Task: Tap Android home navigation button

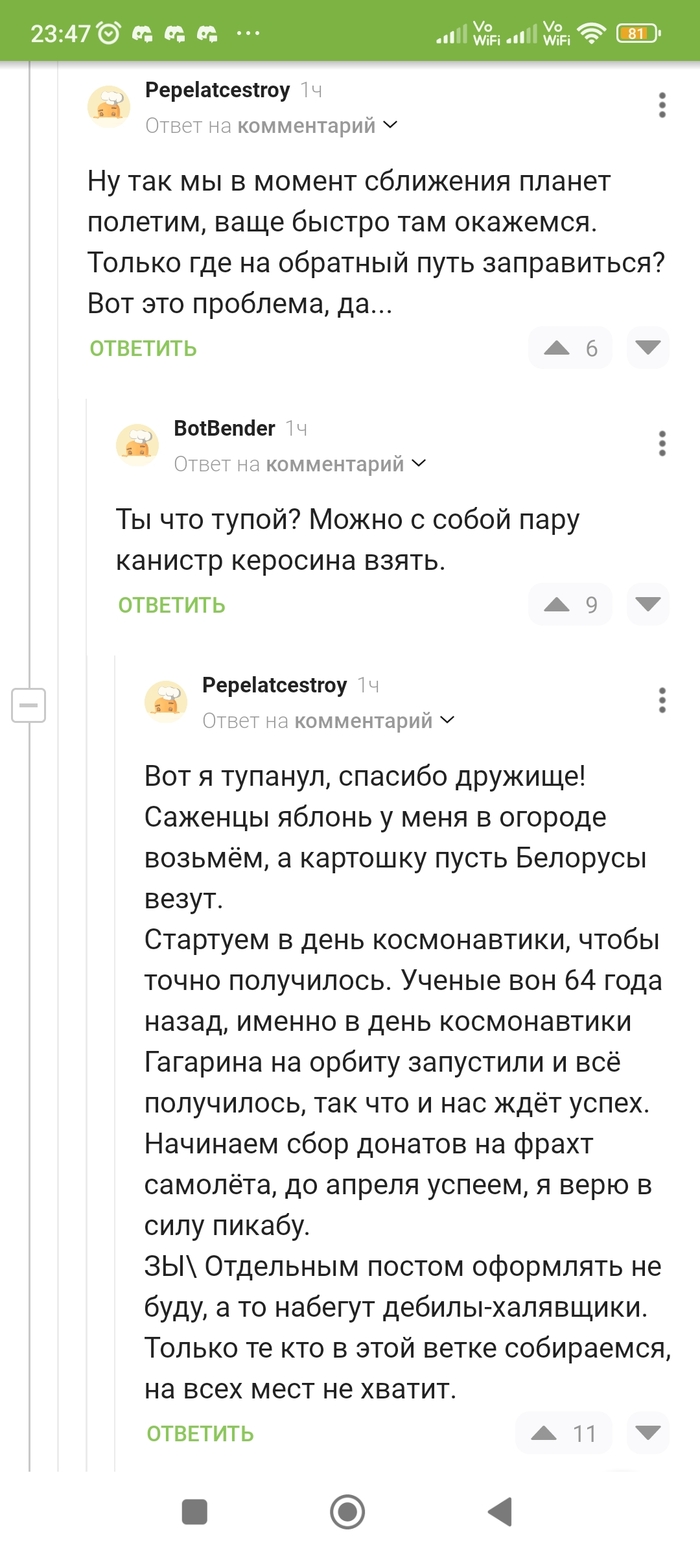Action: 348,1511
